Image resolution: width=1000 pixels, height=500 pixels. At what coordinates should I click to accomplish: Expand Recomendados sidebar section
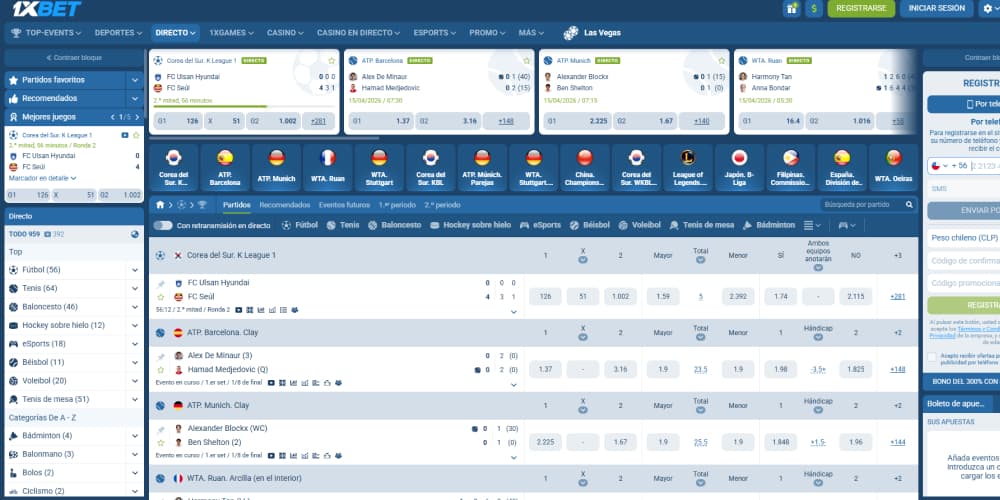(135, 98)
